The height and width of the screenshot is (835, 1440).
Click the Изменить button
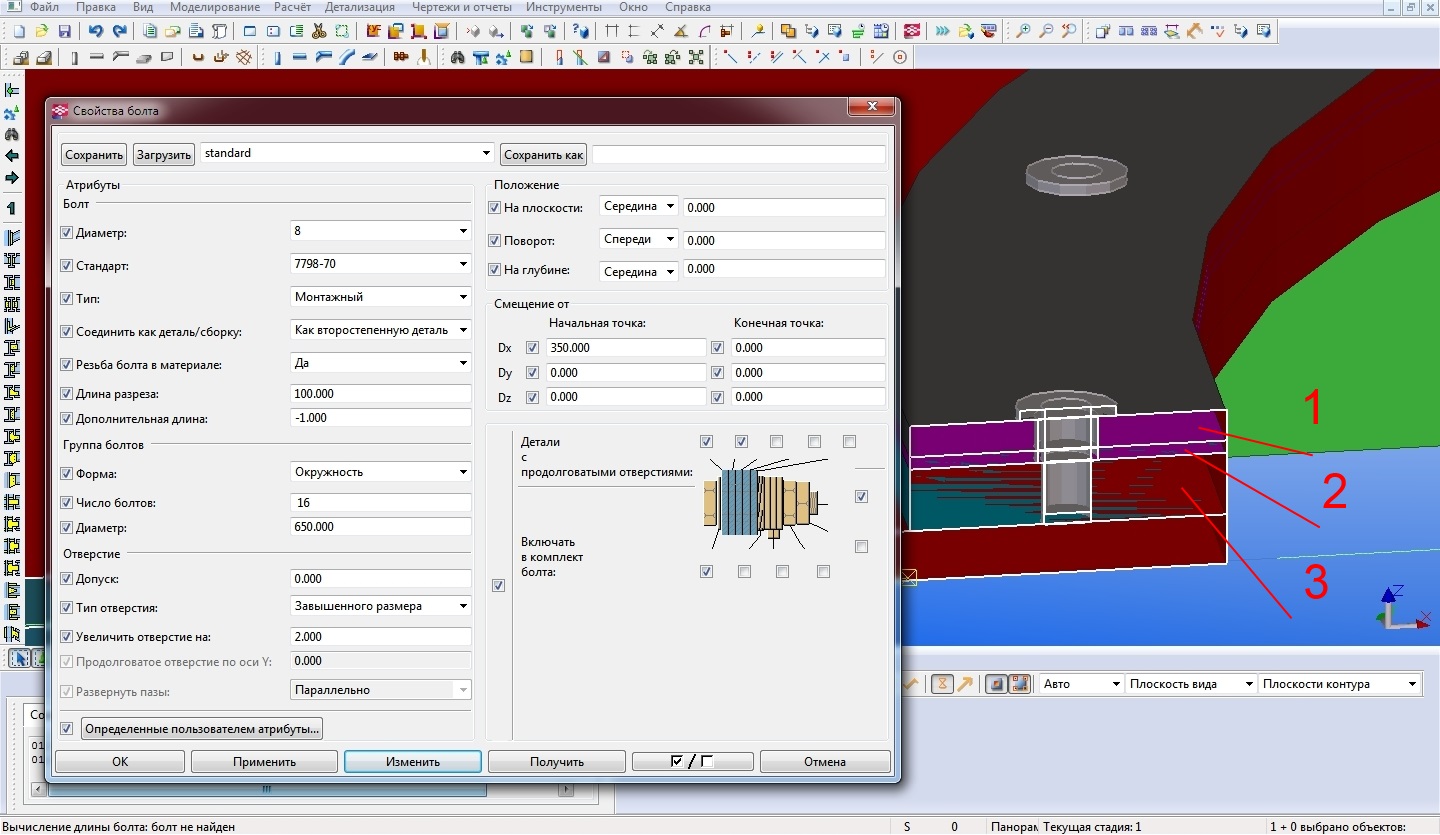pyautogui.click(x=413, y=762)
